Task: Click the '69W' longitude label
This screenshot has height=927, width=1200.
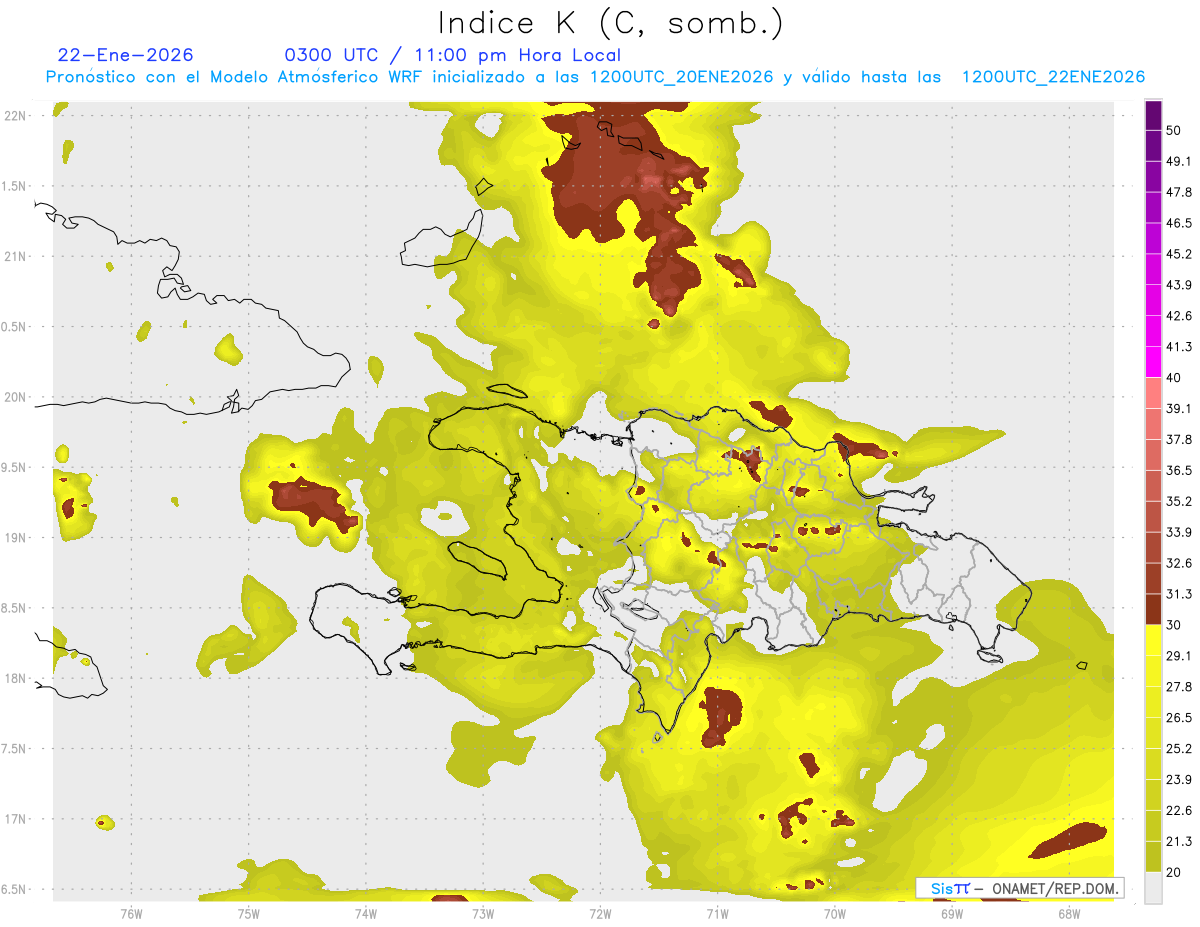Action: (x=951, y=913)
